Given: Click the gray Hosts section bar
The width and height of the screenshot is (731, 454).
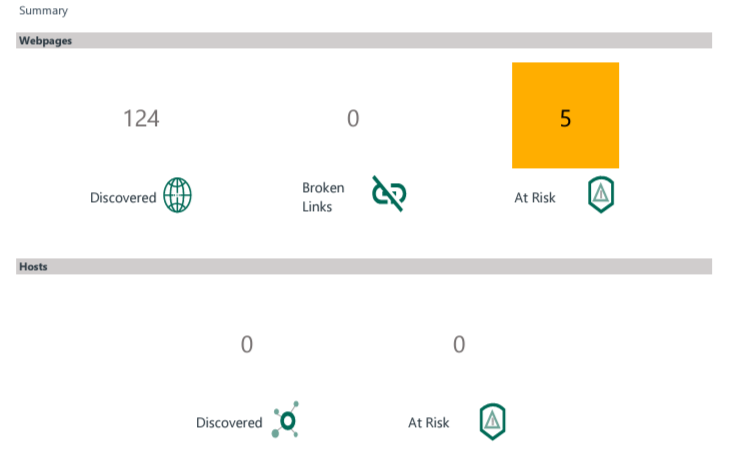Looking at the screenshot, I should coord(400,267).
